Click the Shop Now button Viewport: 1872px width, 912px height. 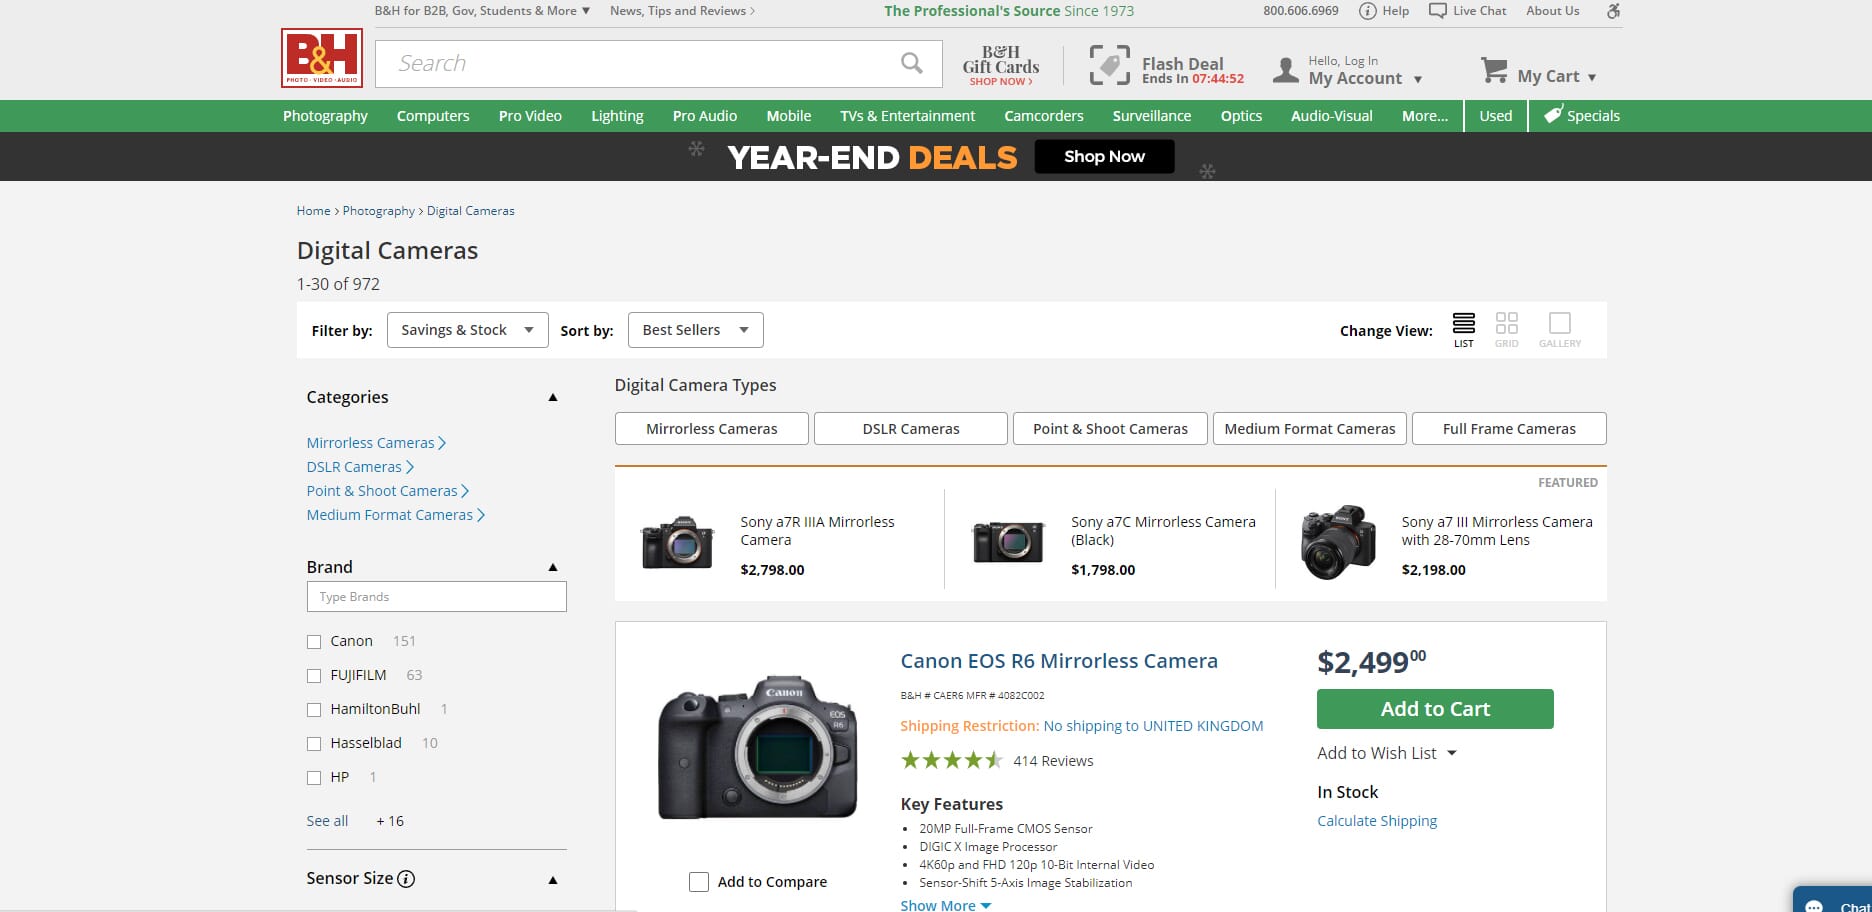[1104, 156]
